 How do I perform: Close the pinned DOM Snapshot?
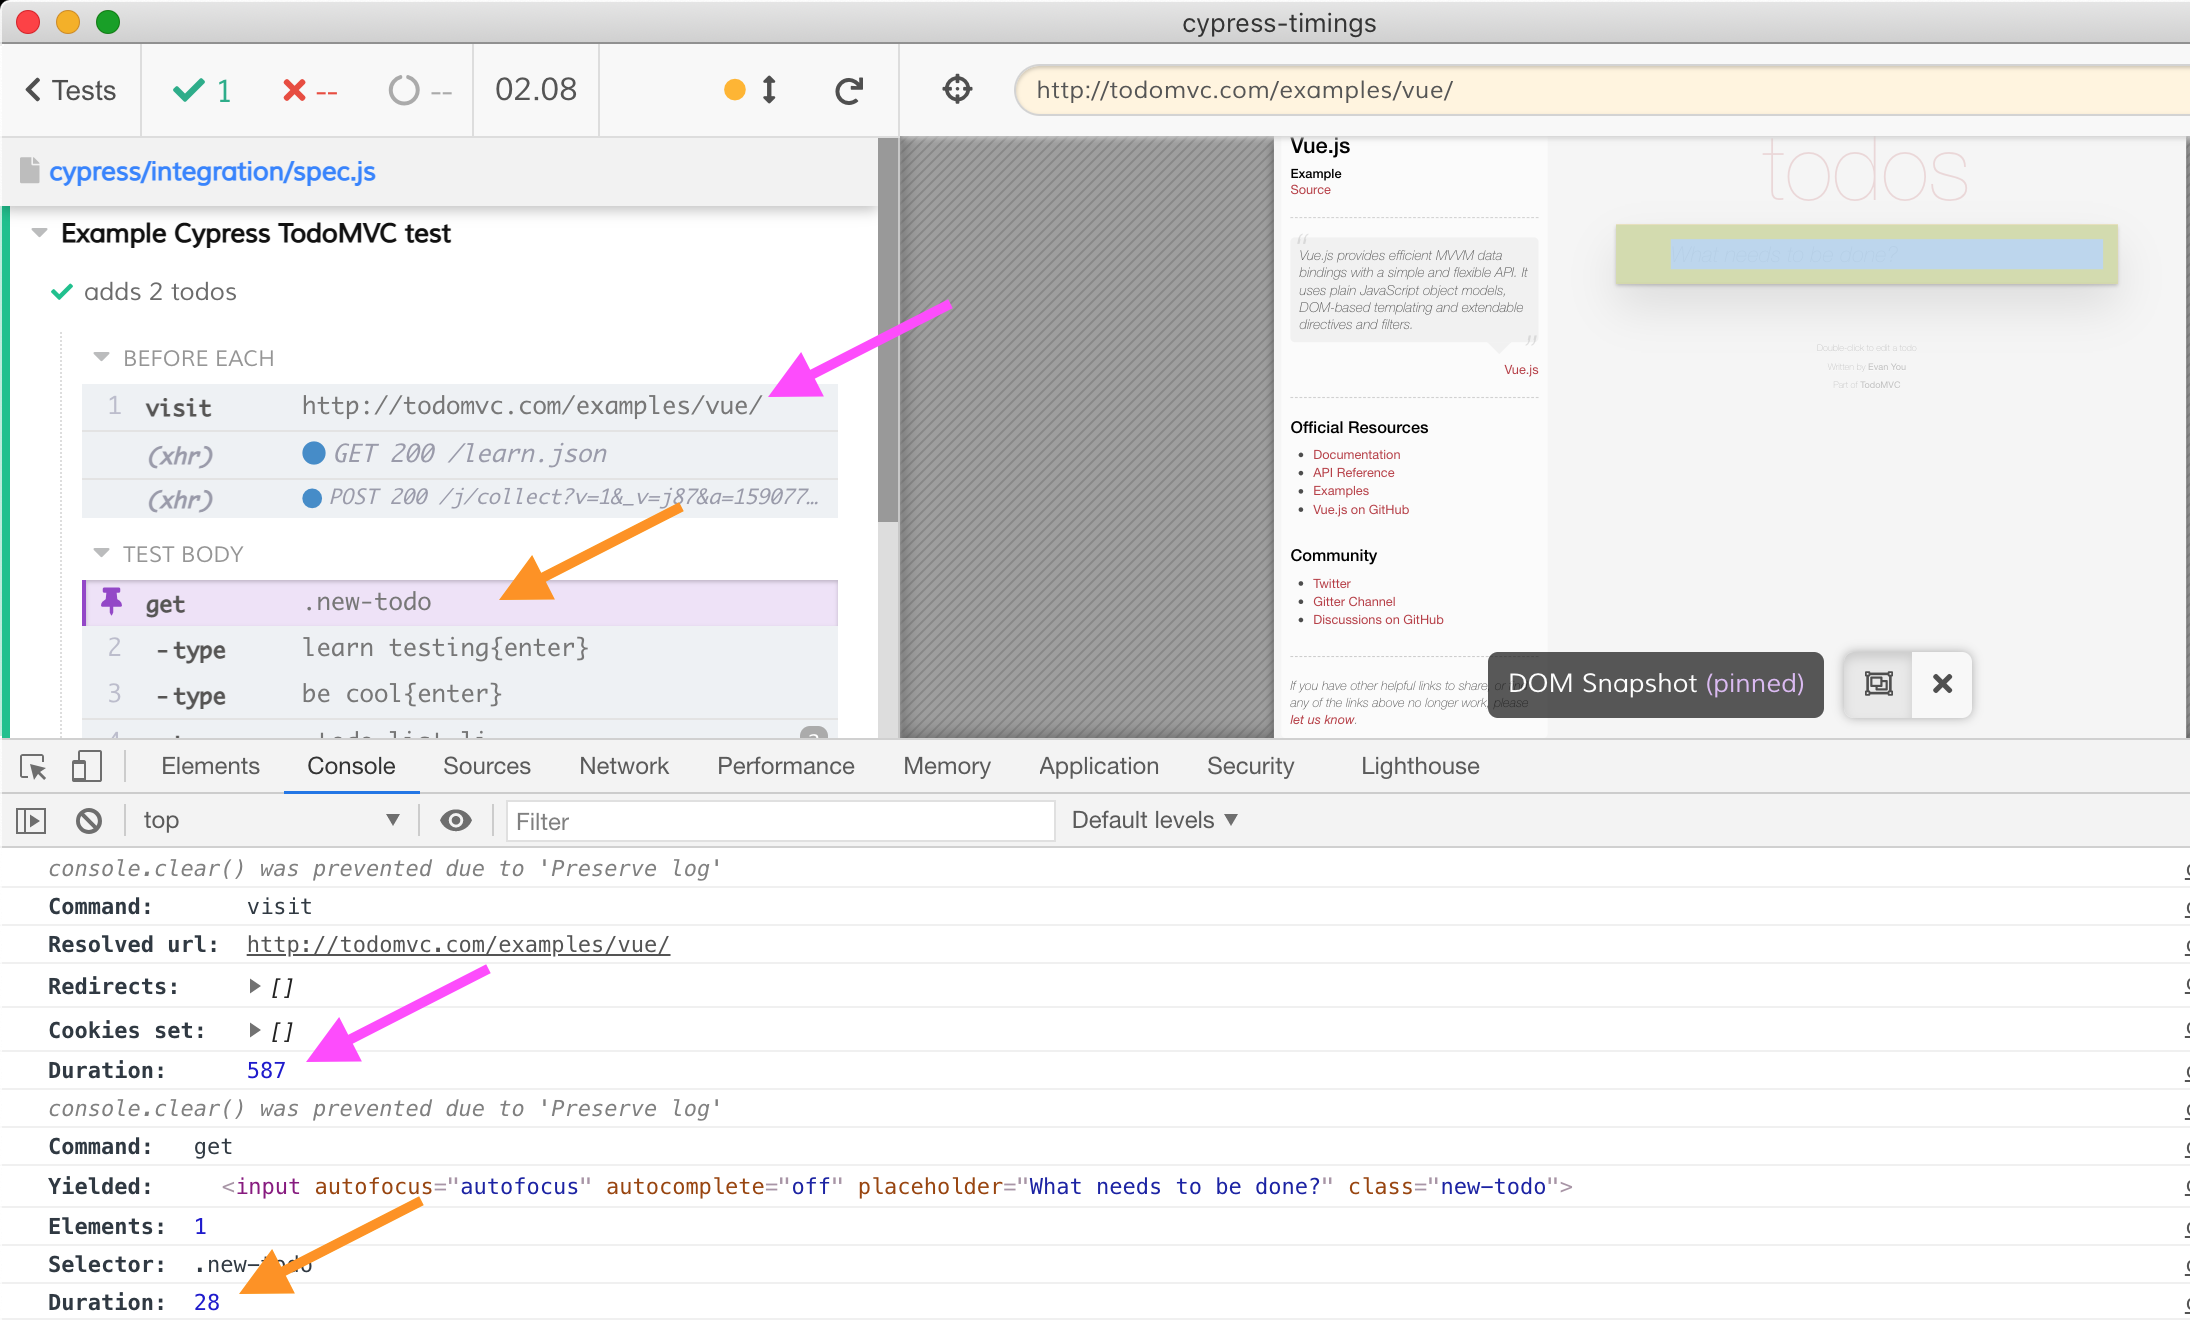pos(1942,684)
